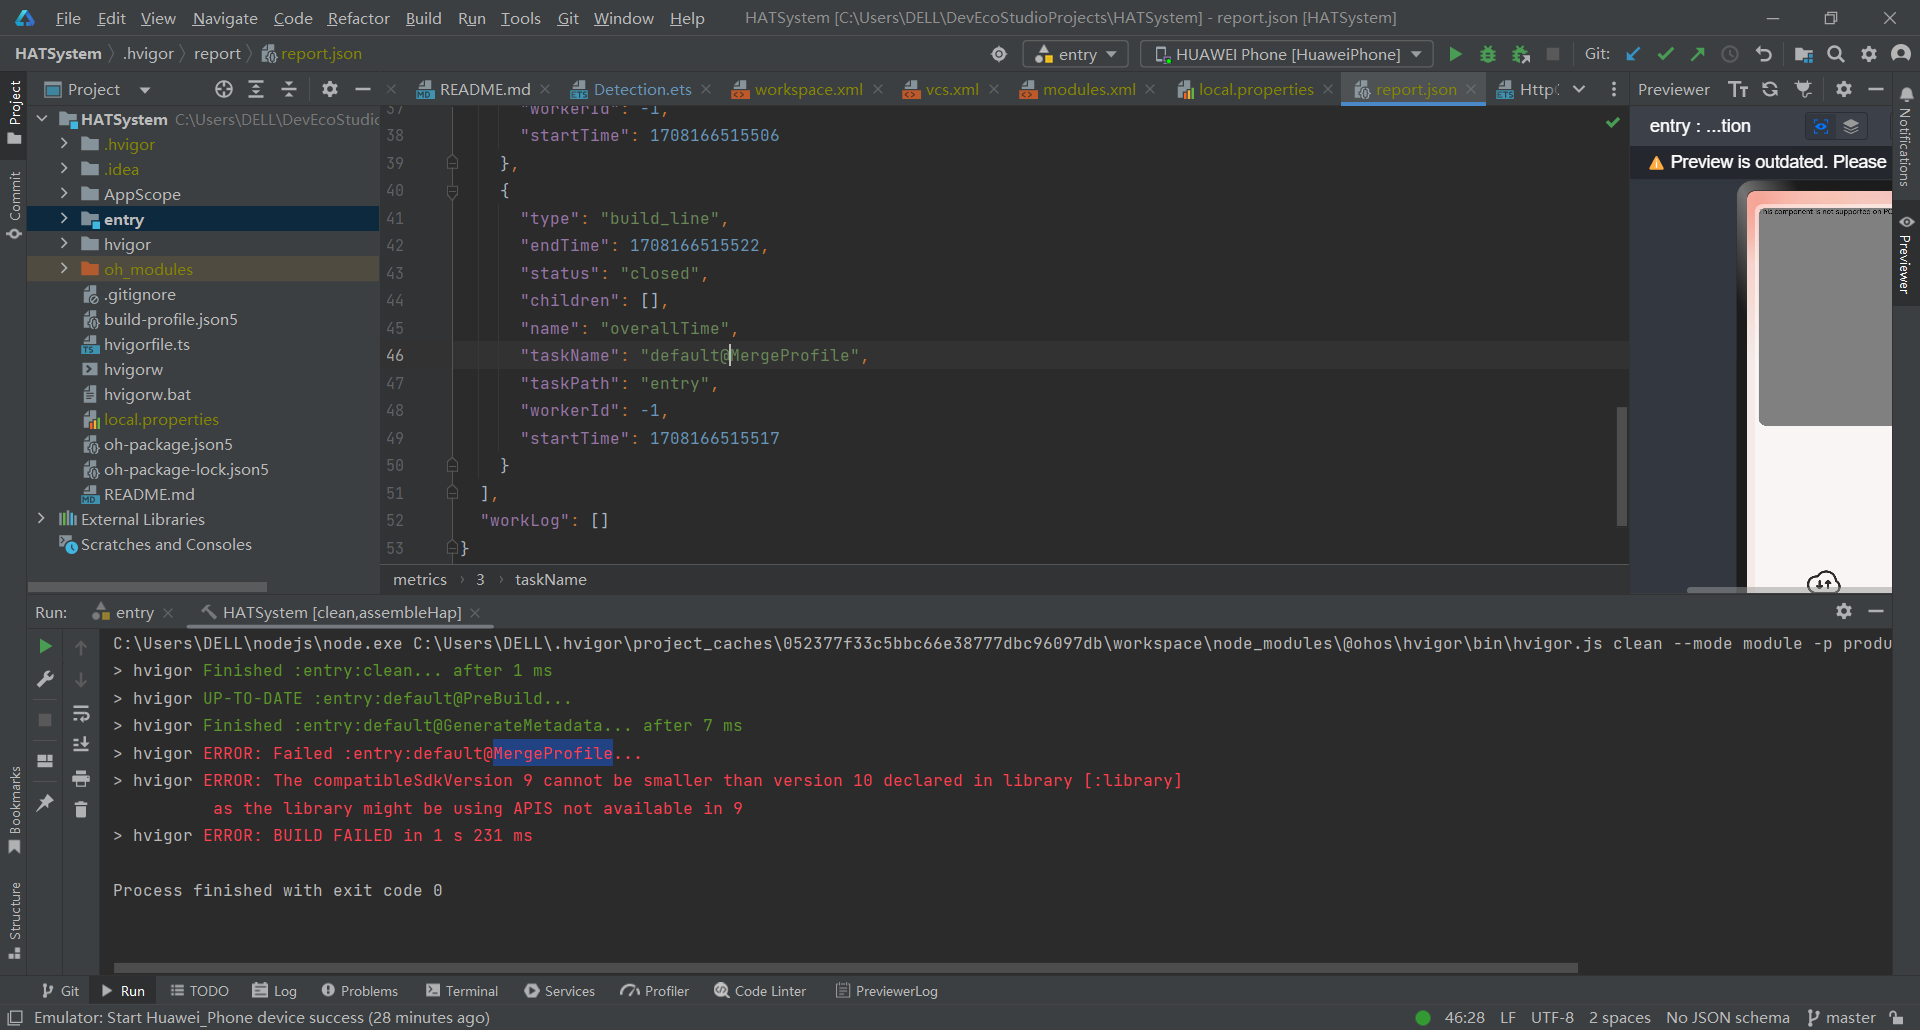Expand all nodes in Project panel
The height and width of the screenshot is (1030, 1920).
256,89
